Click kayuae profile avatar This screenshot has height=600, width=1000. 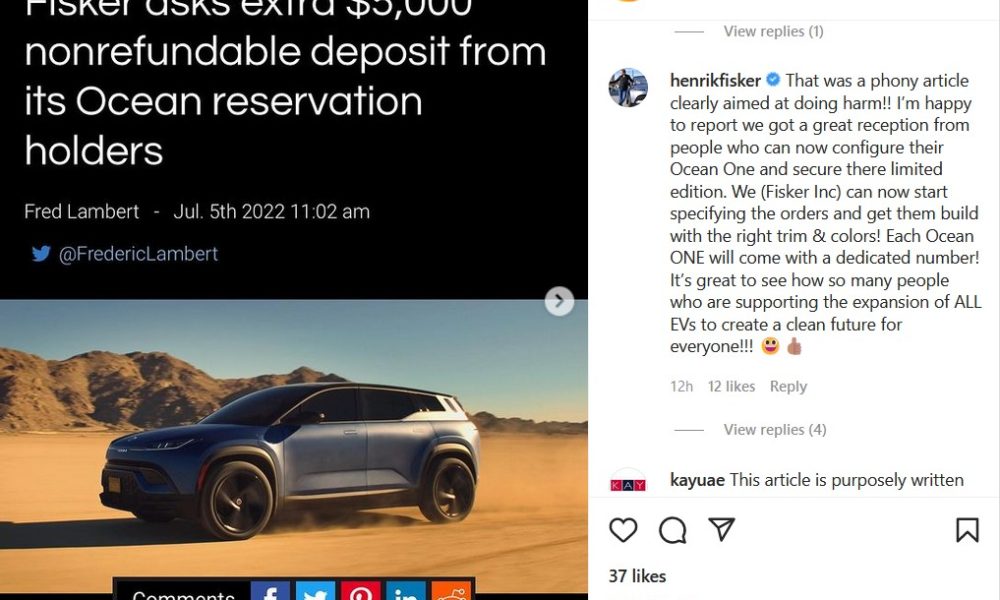point(628,483)
